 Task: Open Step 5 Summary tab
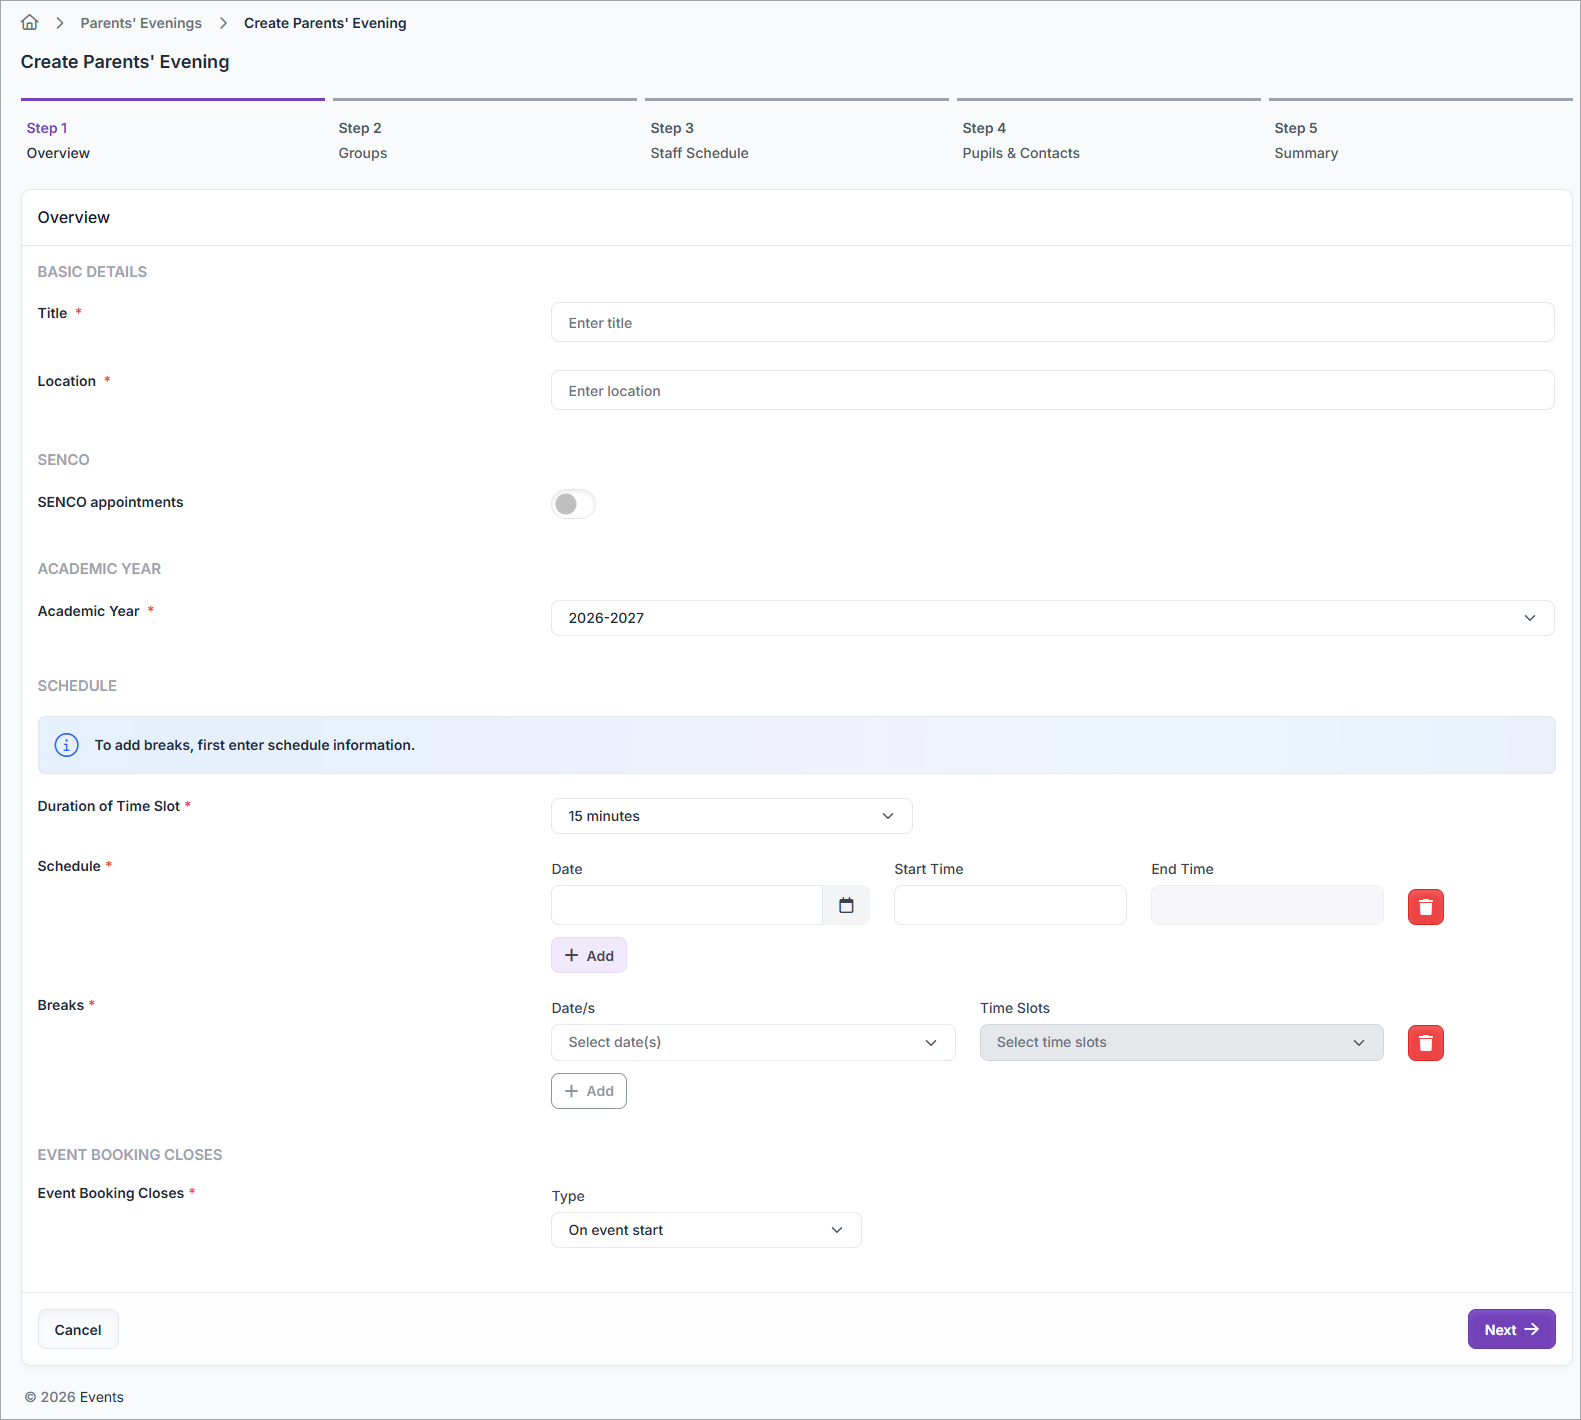[x=1420, y=140]
